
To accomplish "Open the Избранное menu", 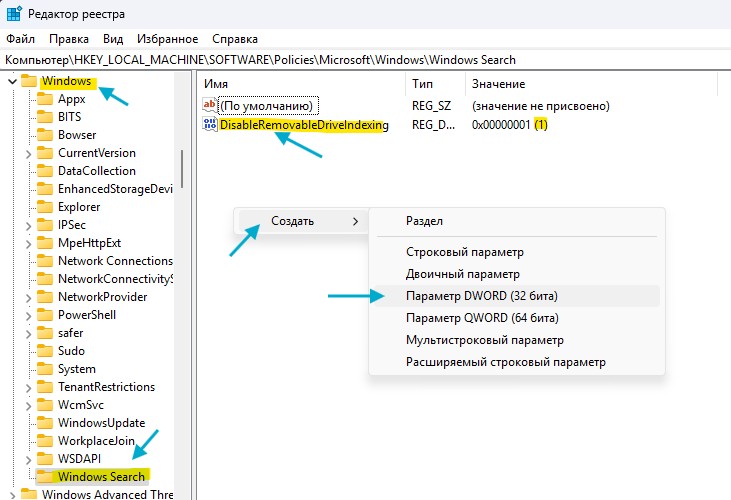I will (167, 39).
